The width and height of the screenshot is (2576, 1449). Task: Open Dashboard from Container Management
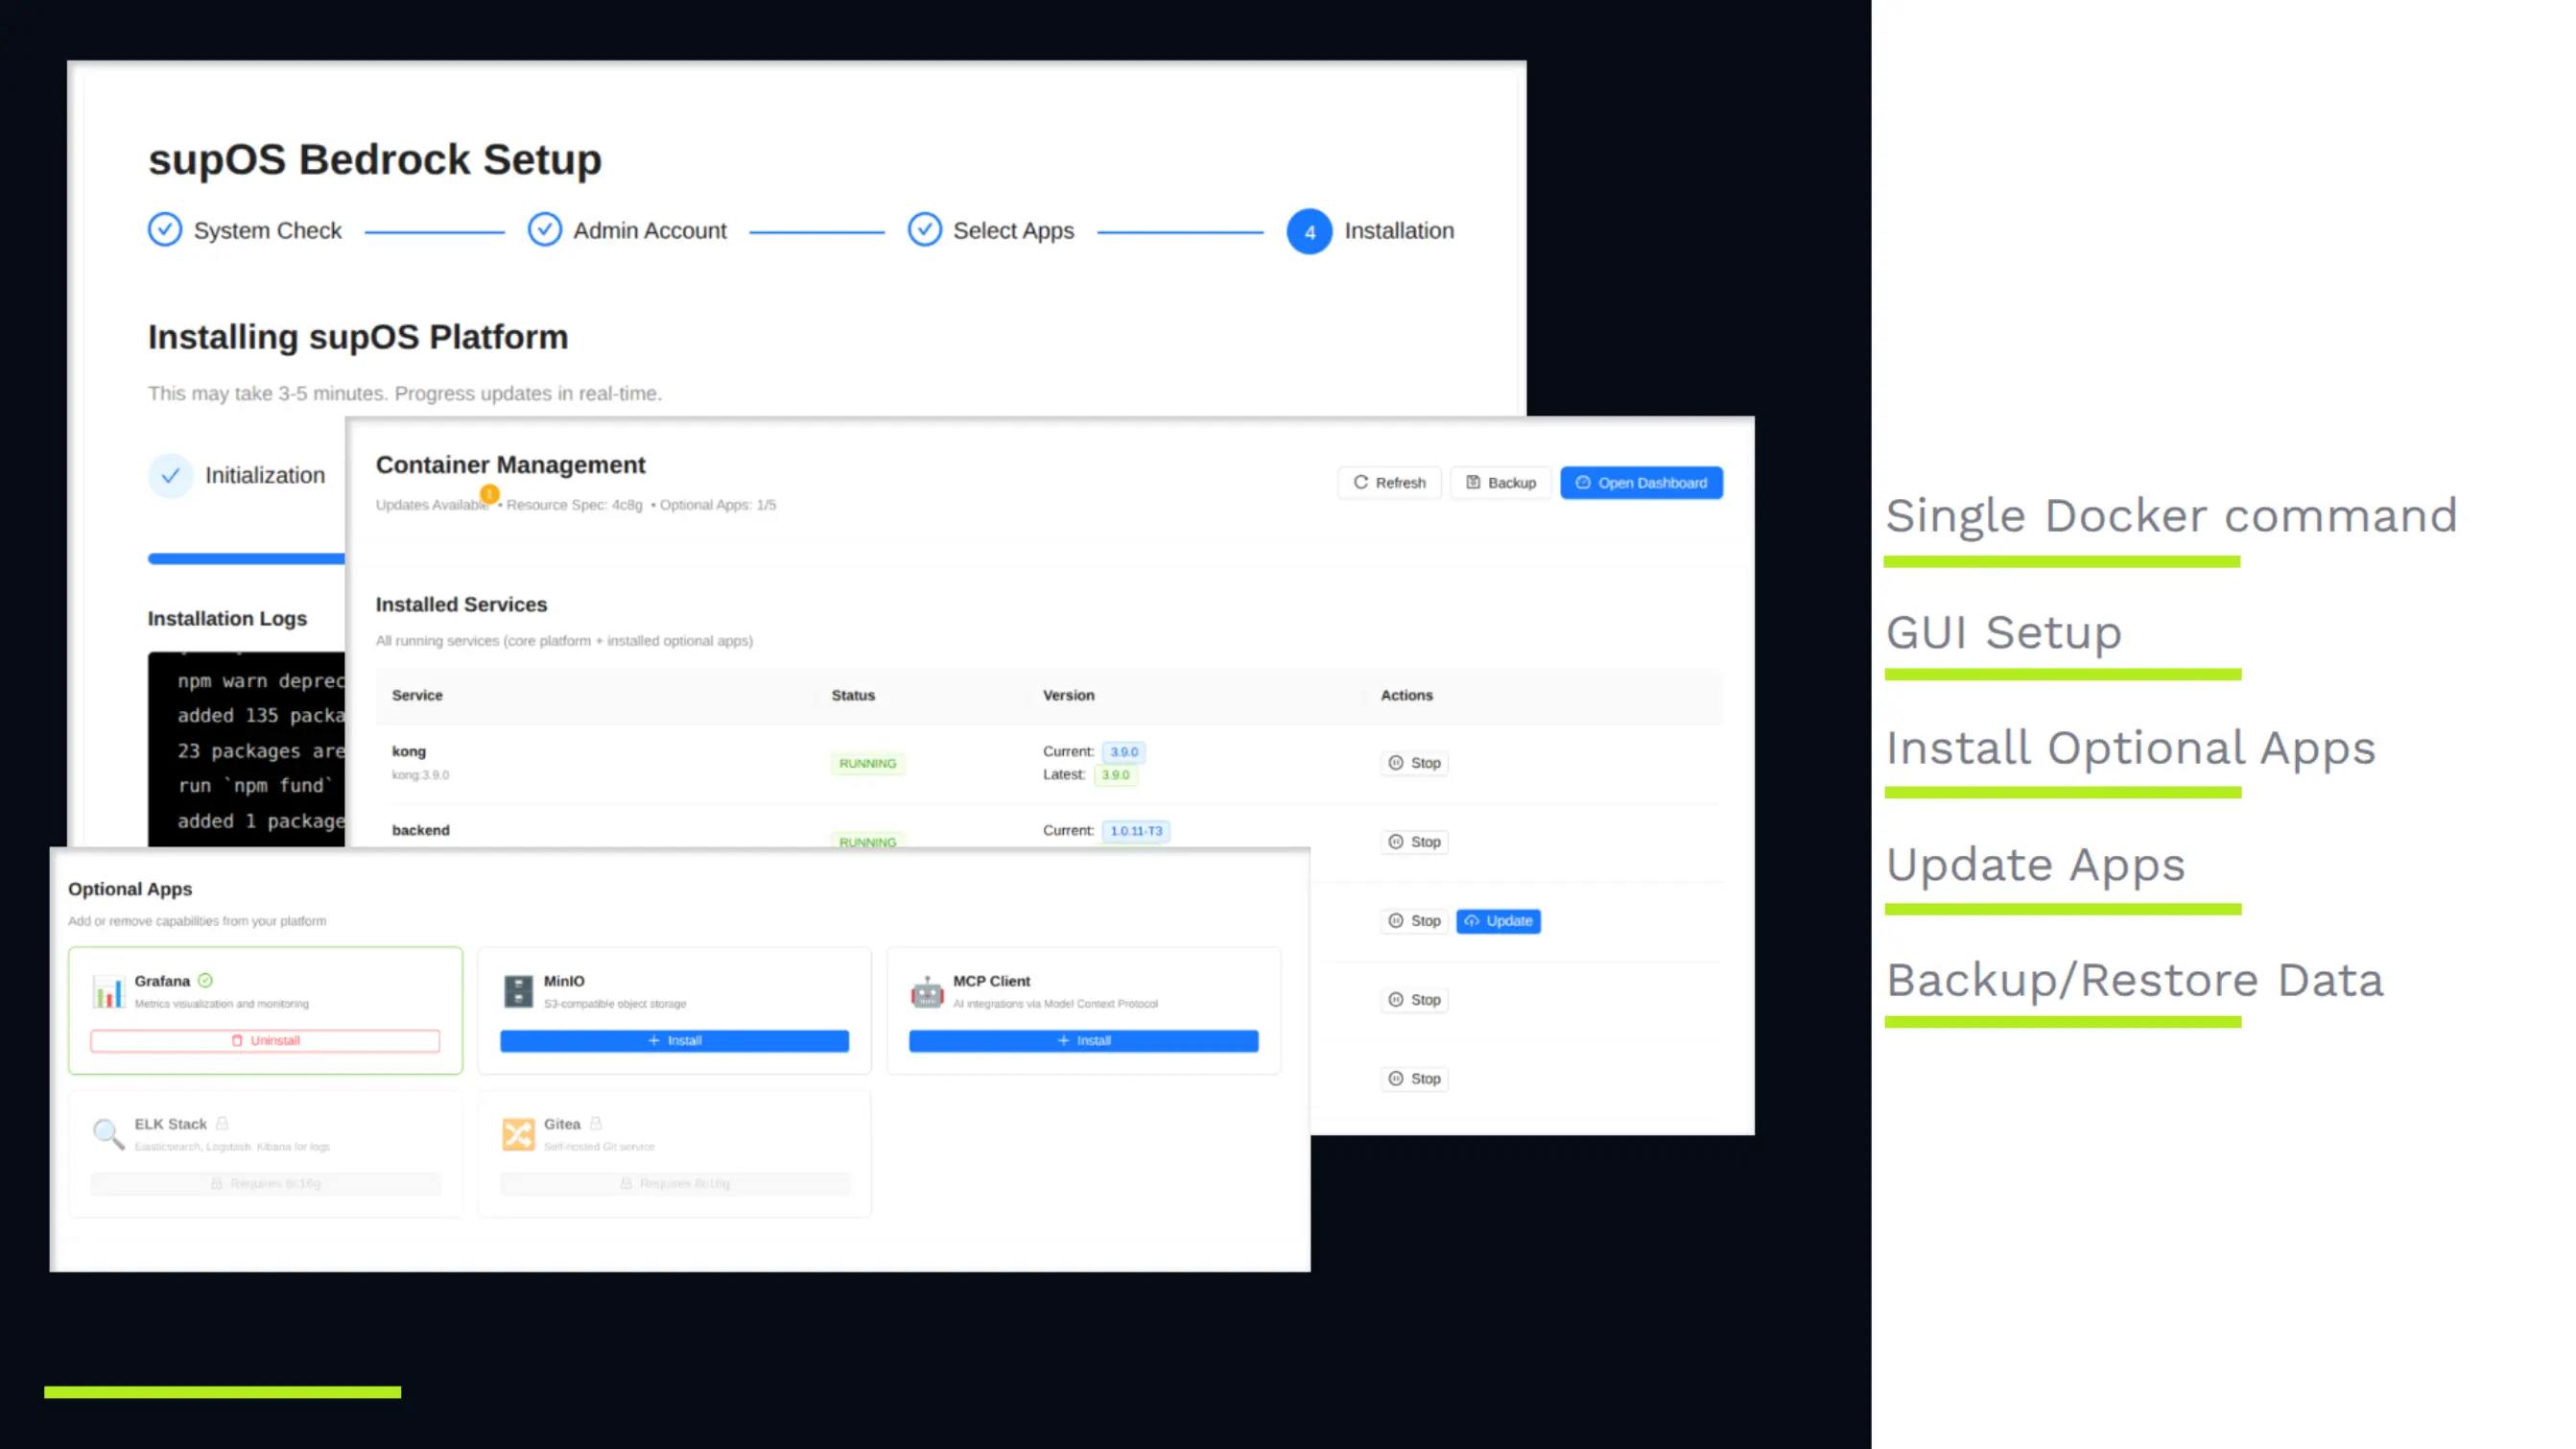(1641, 482)
